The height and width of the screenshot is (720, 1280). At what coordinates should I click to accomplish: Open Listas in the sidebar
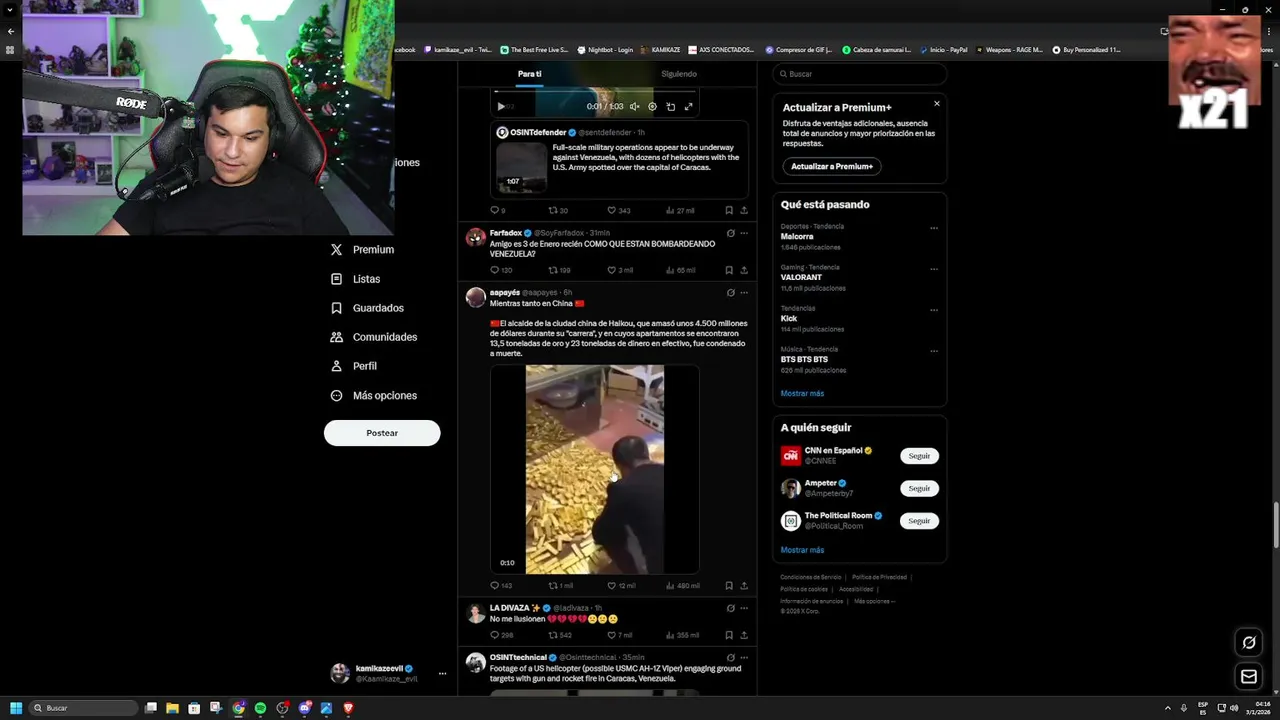[355, 279]
